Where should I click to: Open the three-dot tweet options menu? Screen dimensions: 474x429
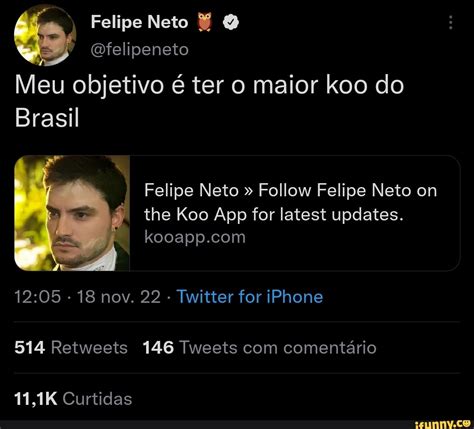pos(451,23)
